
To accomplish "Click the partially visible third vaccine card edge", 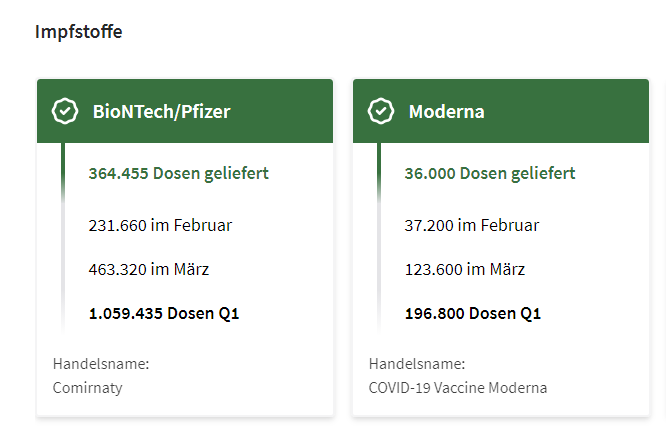I will pyautogui.click(x=664, y=247).
